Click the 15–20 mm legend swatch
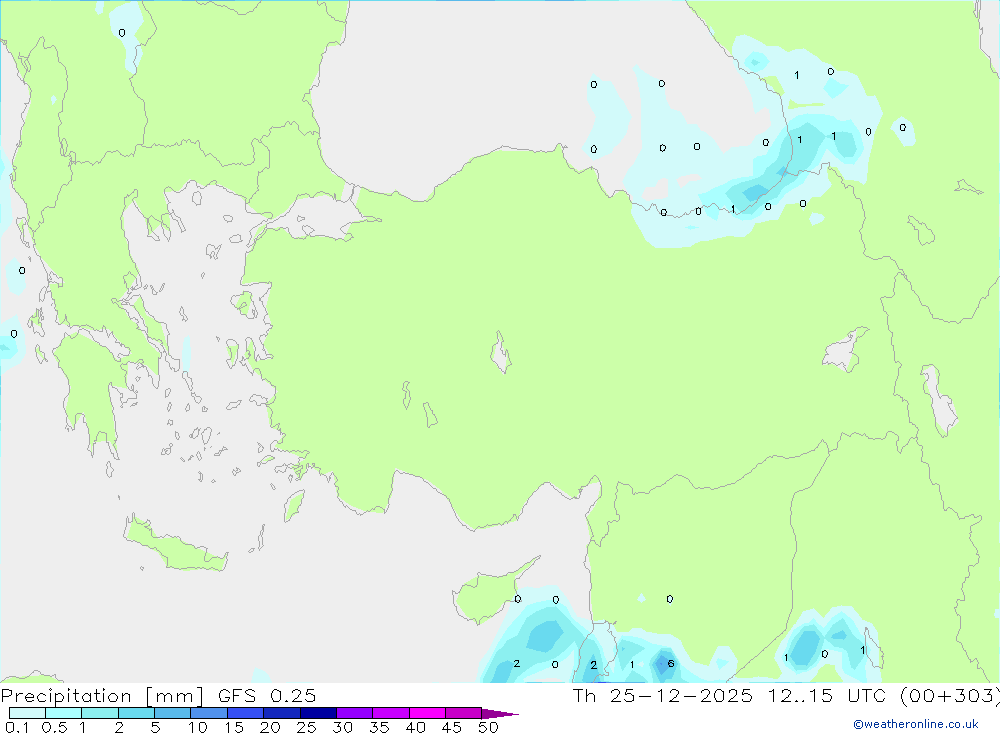 coord(245,713)
